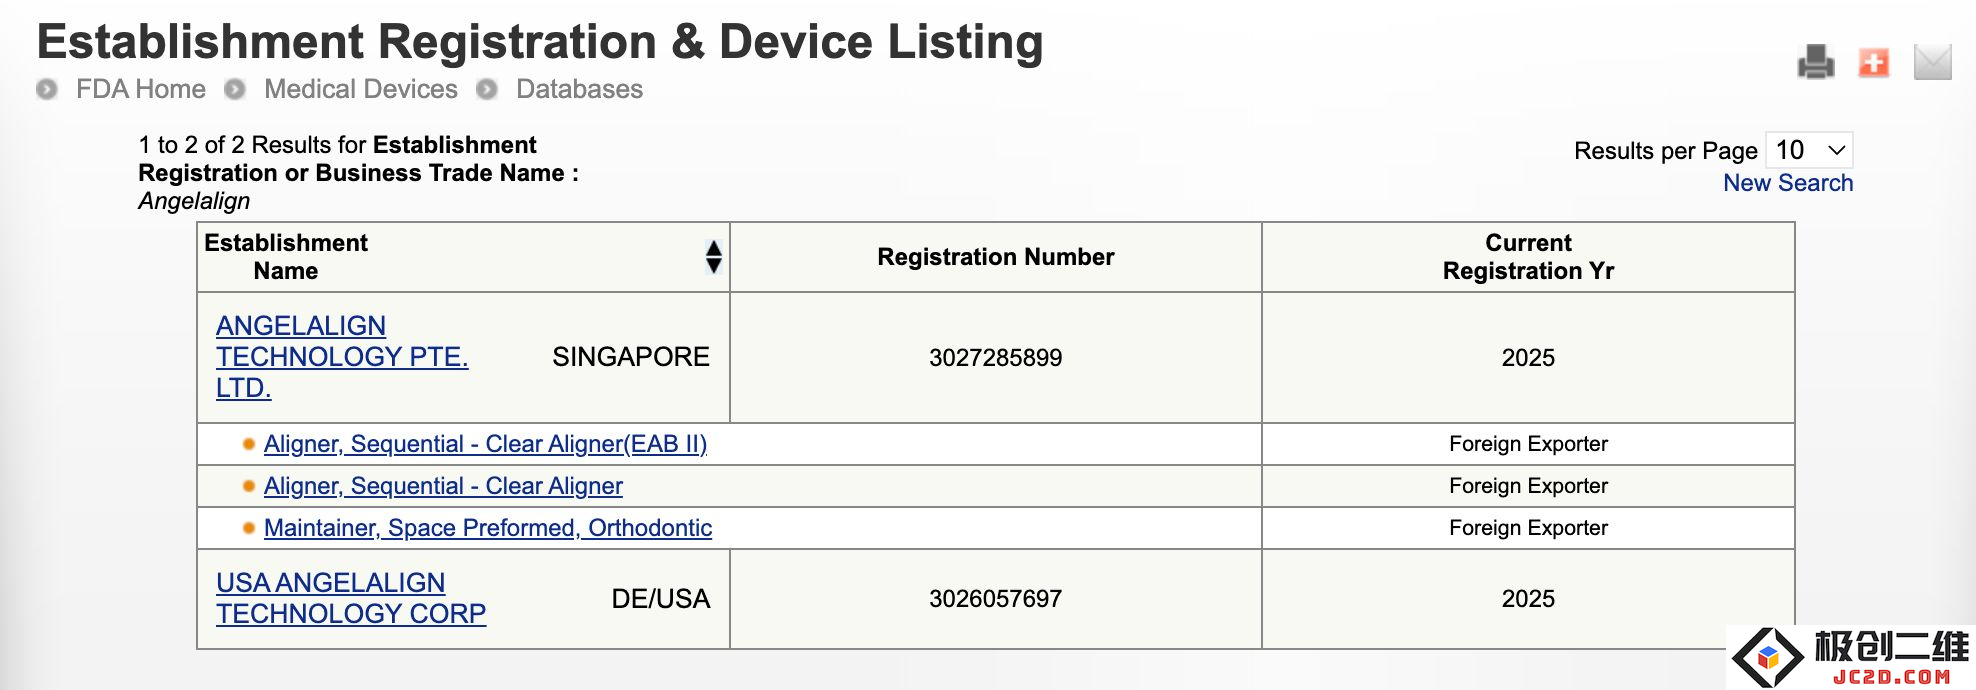
Task: Click the JC2D.COM watermark logo
Action: [1850, 657]
